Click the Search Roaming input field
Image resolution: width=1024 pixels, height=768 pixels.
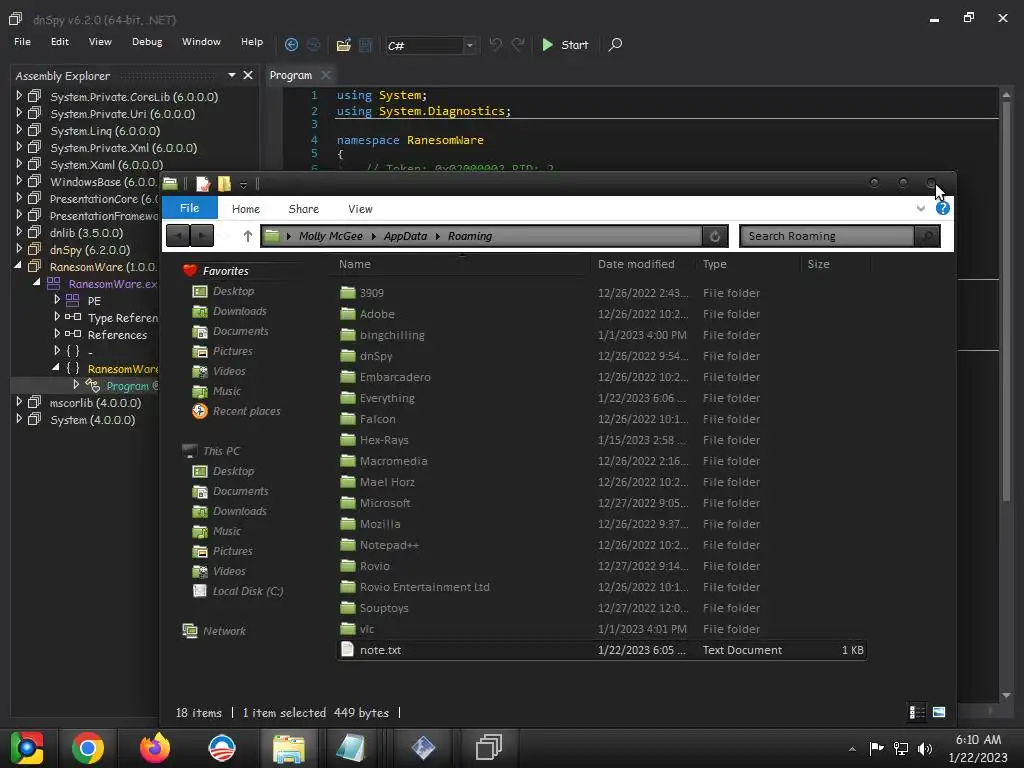point(827,236)
